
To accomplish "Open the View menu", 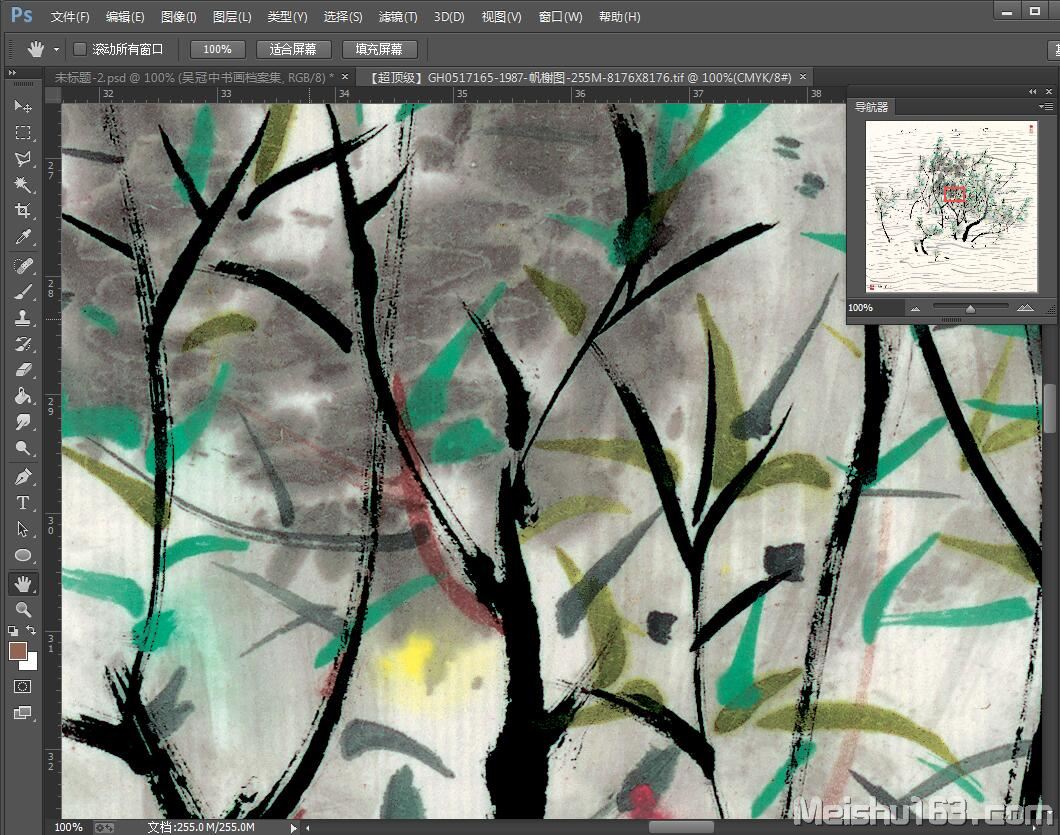I will pyautogui.click(x=502, y=17).
